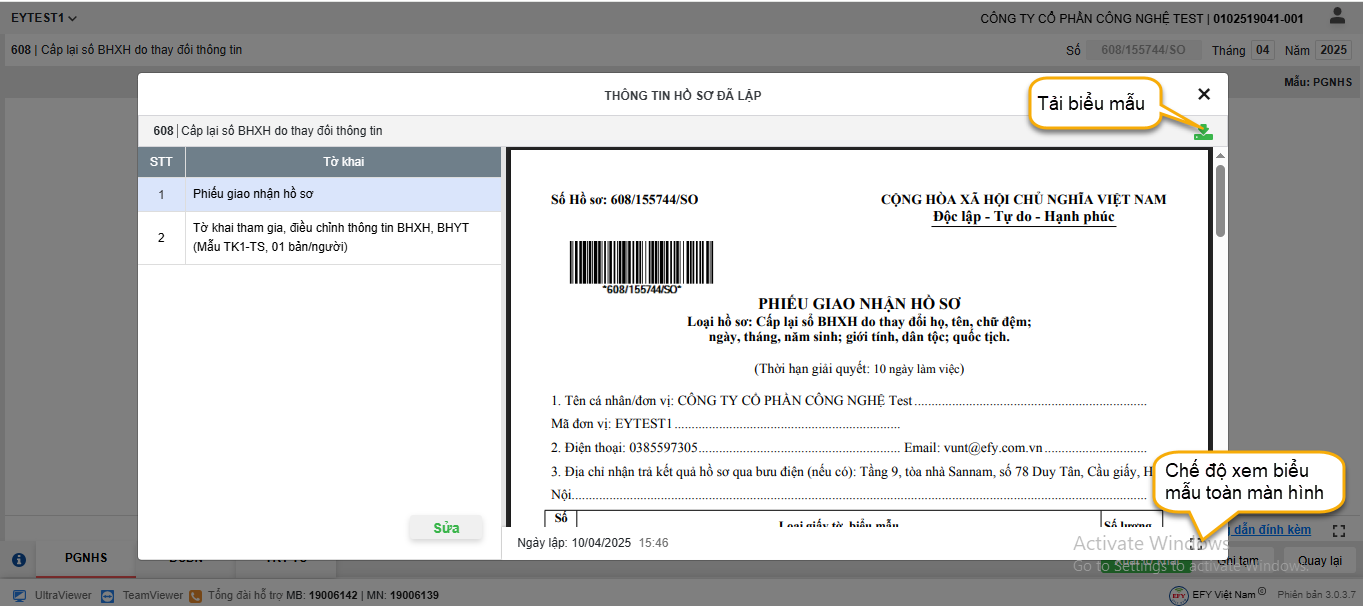Select 'Phiếu giao nhận hồ sơ' row

point(319,195)
